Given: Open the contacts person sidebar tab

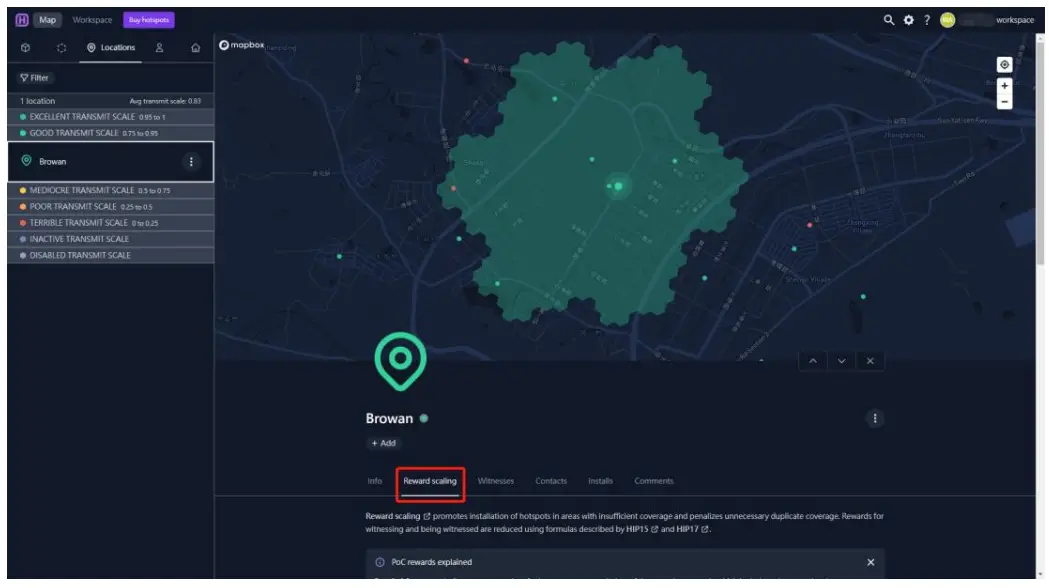Looking at the screenshot, I should click(x=159, y=48).
